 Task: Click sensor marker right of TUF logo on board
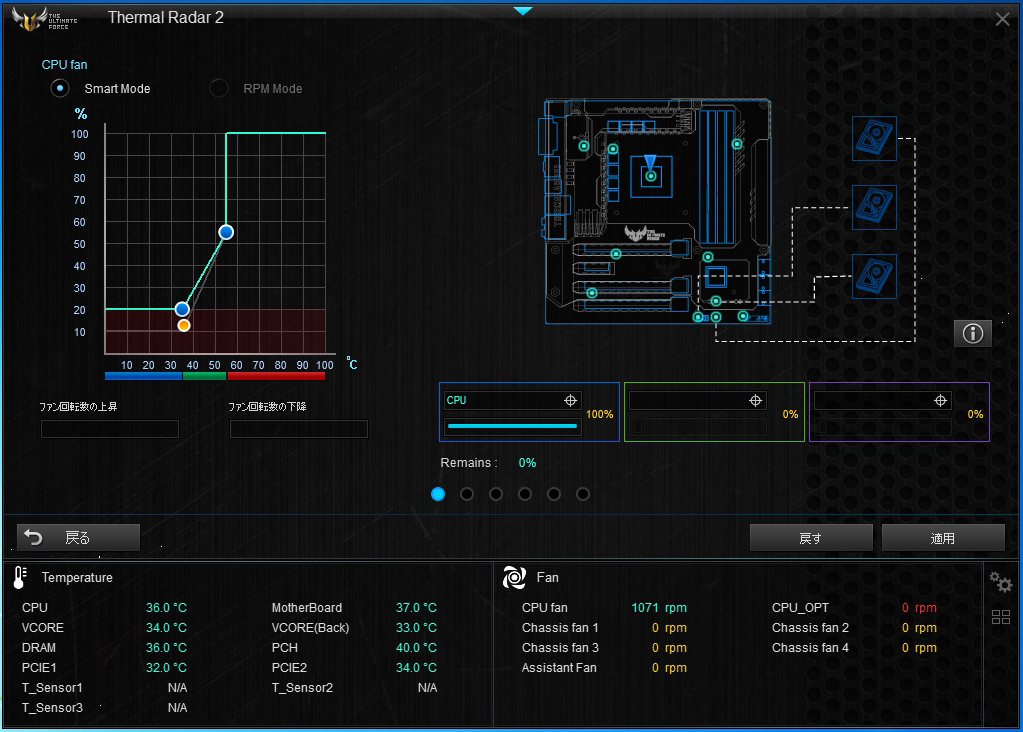click(x=708, y=257)
